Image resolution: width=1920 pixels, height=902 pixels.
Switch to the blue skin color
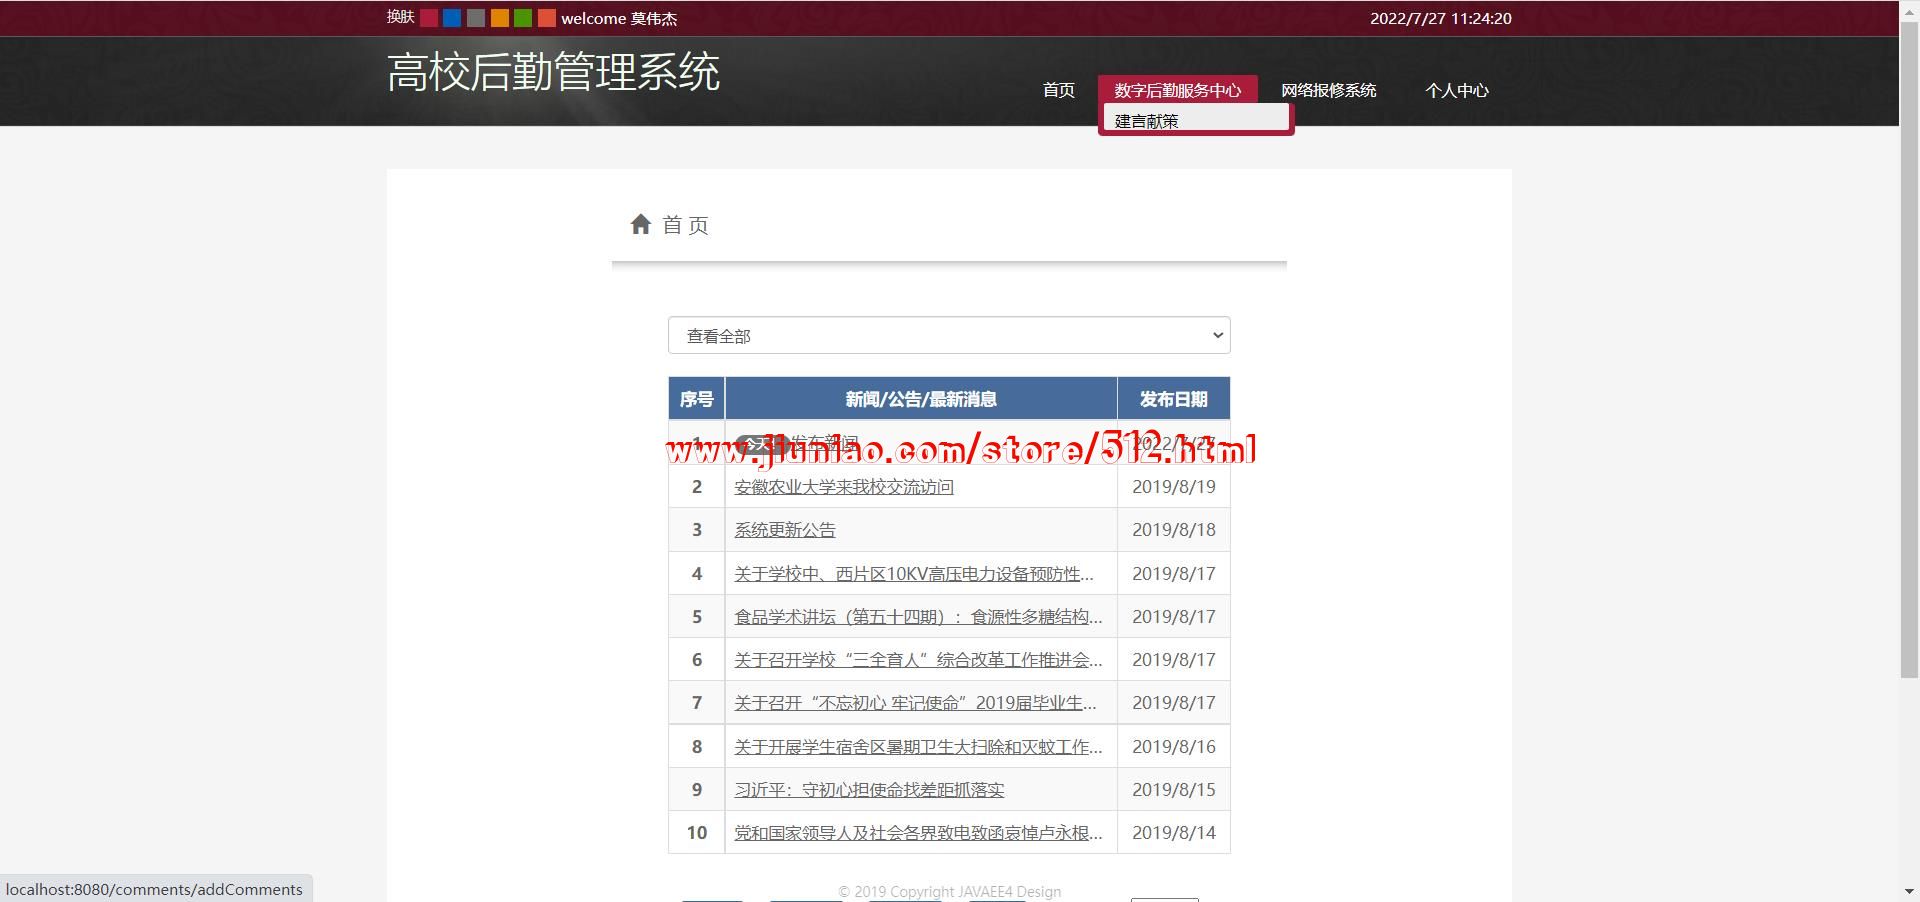click(x=452, y=18)
